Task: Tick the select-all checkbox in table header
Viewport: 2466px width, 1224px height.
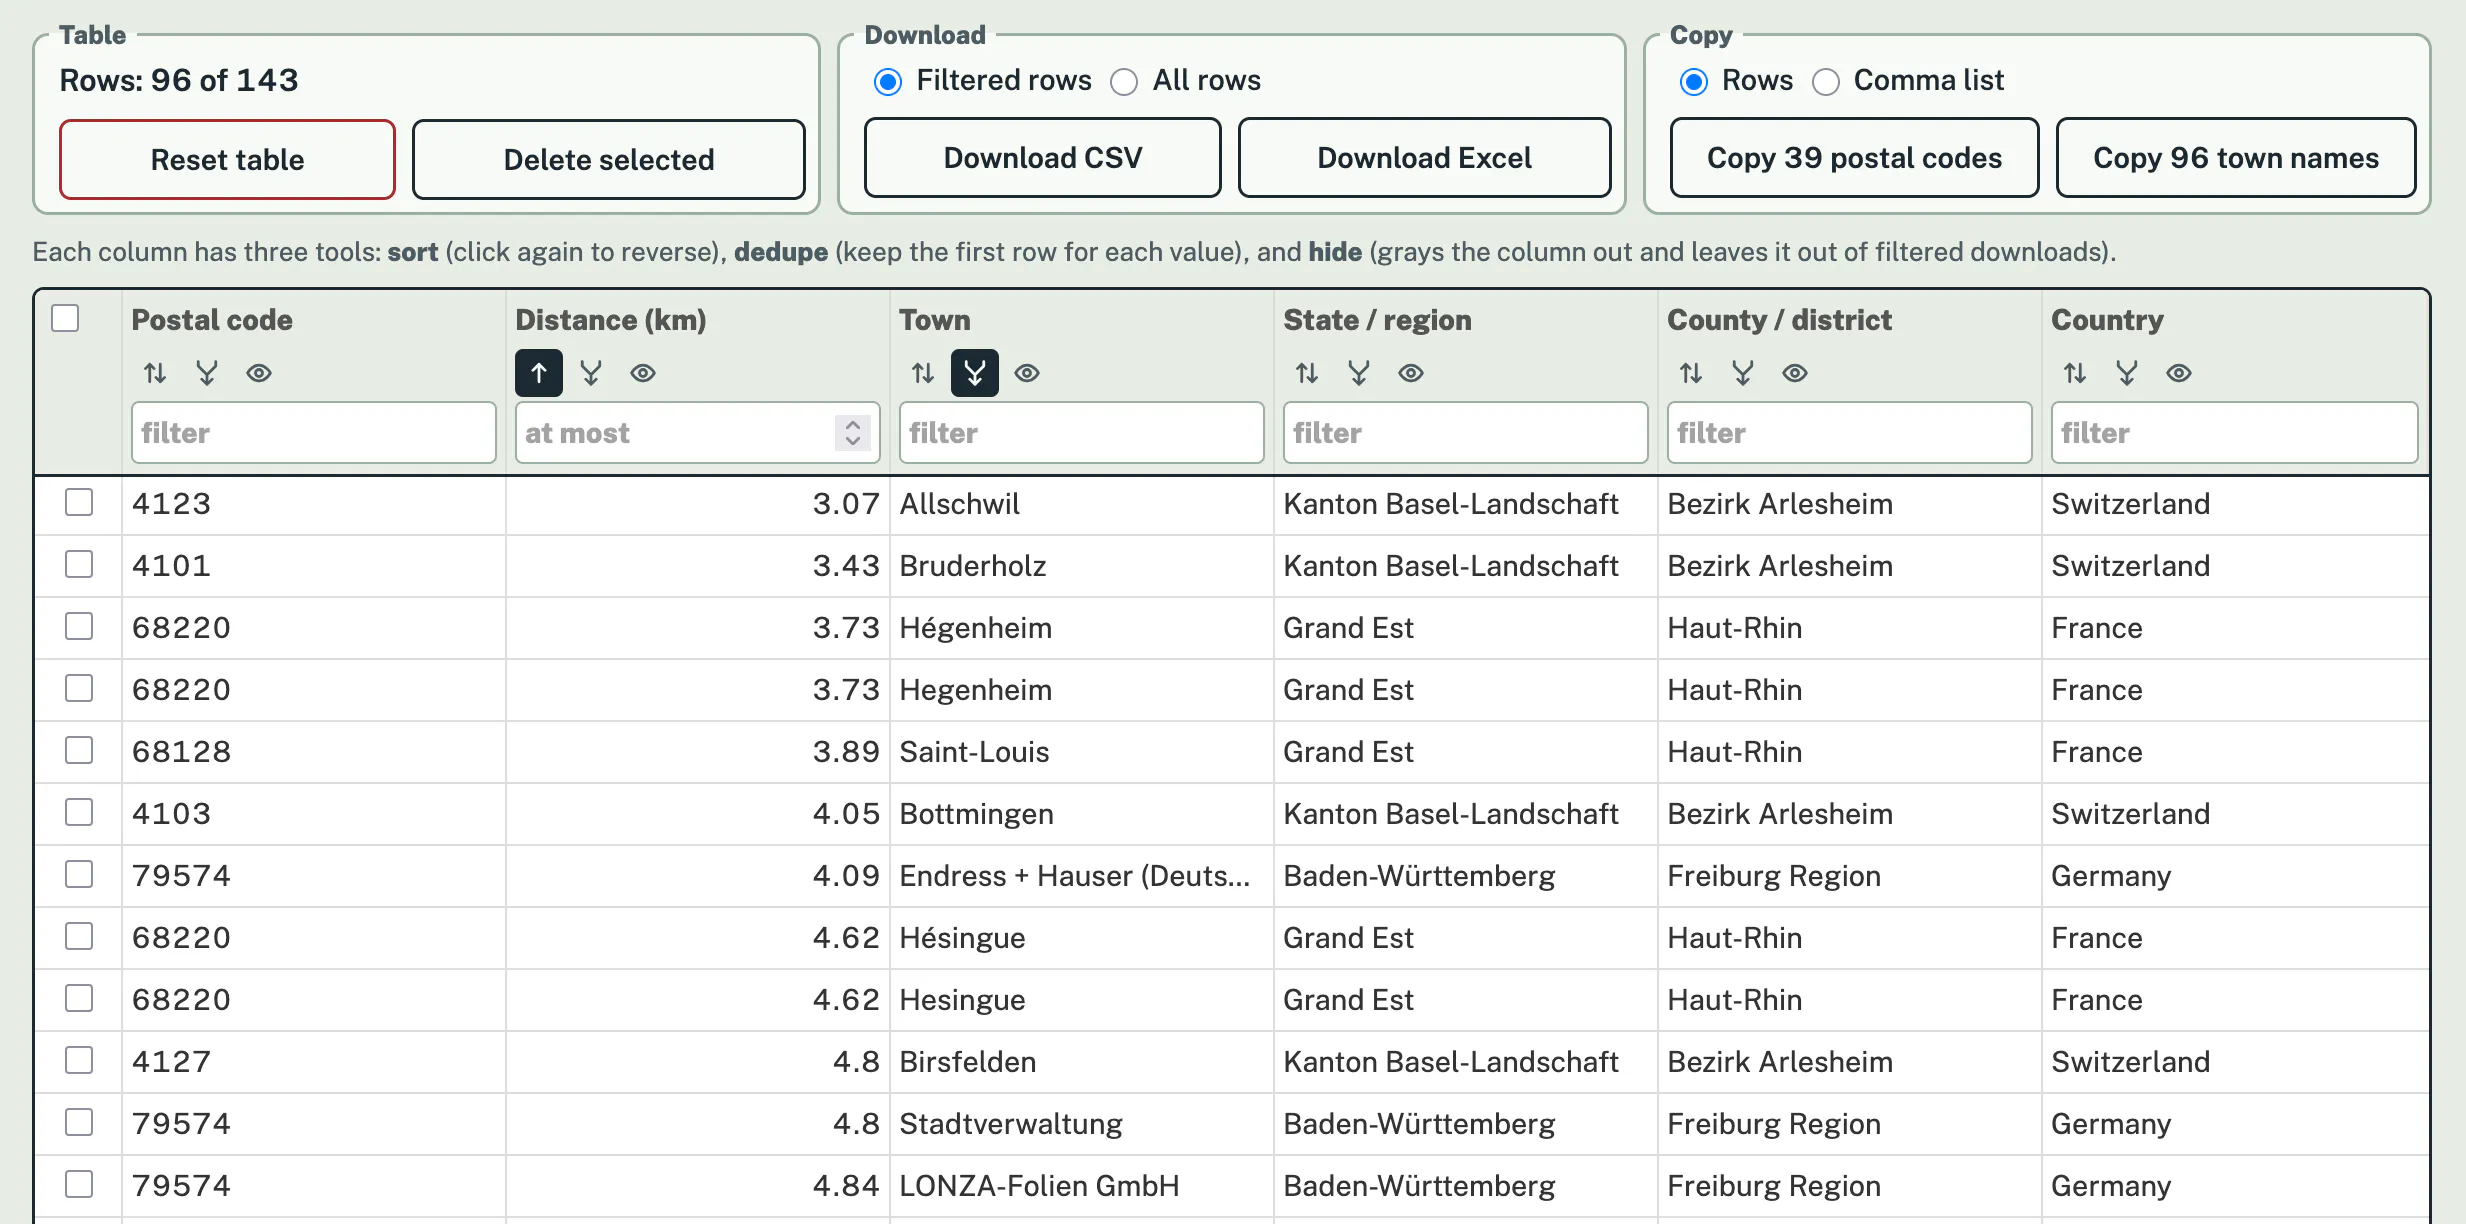Action: pos(65,318)
